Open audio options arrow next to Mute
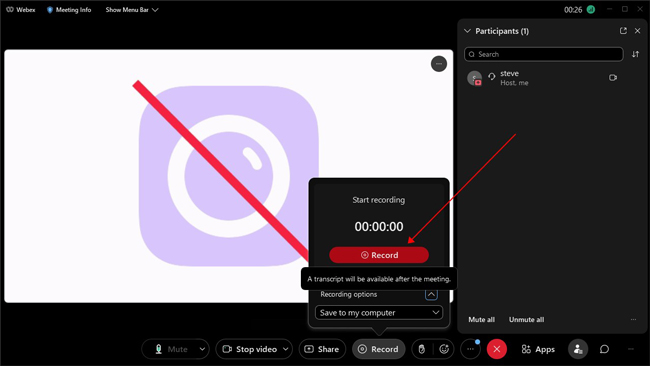The image size is (650, 366). pos(202,349)
